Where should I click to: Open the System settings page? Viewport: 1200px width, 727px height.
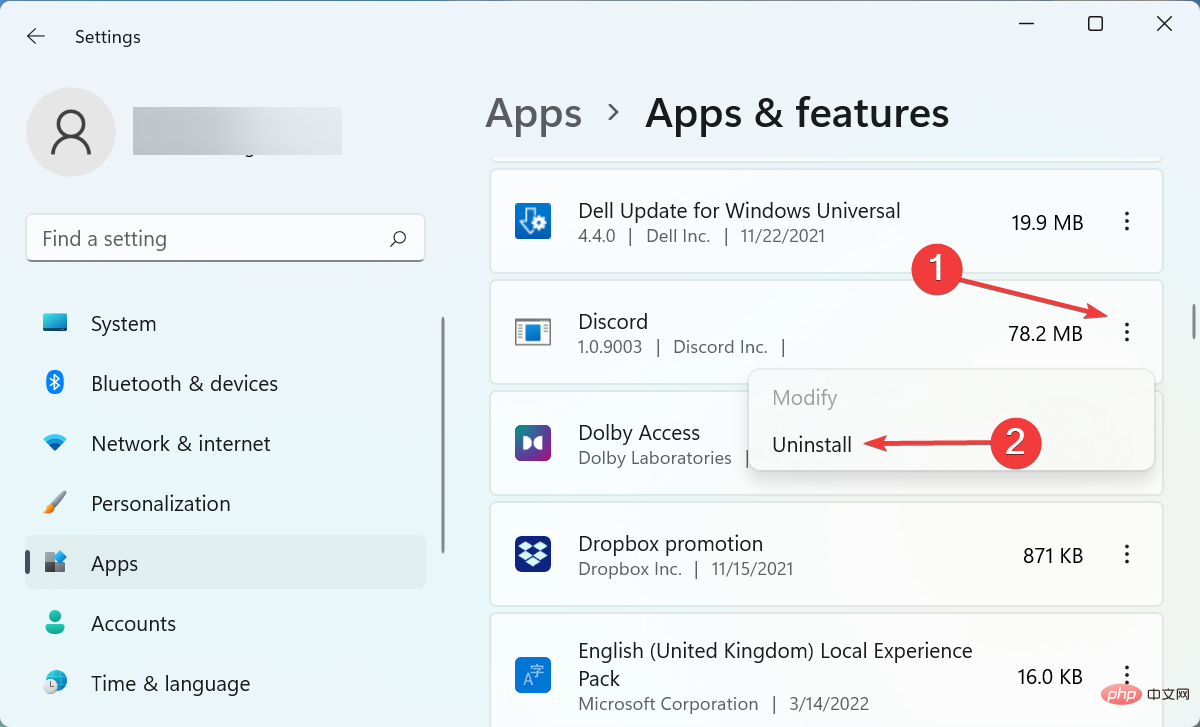(x=225, y=323)
